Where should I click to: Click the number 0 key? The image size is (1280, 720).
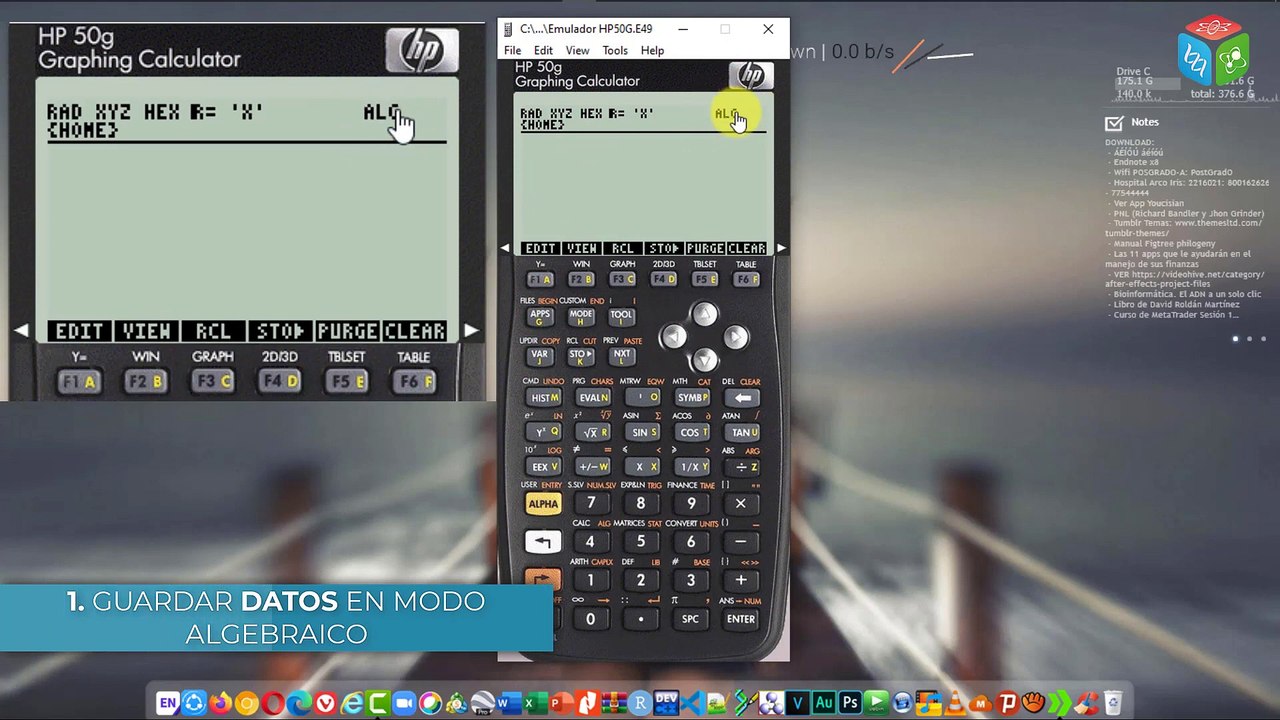[x=591, y=619]
